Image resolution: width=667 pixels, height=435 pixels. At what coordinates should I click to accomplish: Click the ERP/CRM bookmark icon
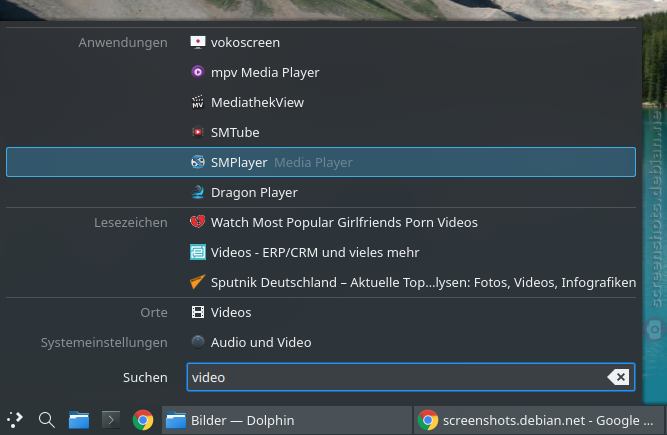(x=197, y=252)
